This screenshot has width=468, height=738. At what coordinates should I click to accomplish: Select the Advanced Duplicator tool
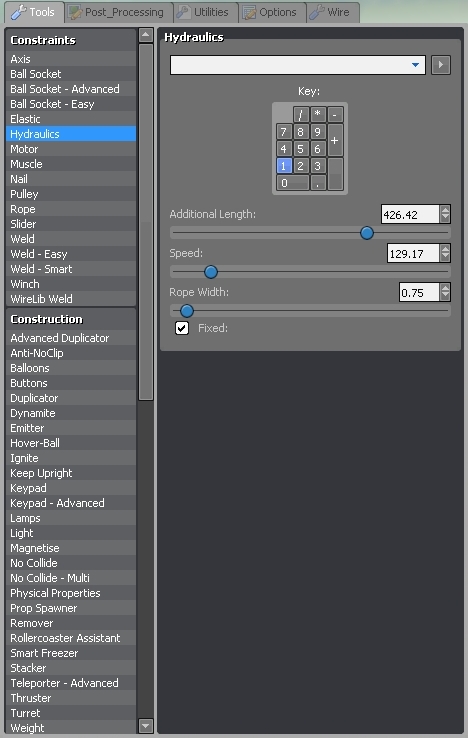click(71, 338)
